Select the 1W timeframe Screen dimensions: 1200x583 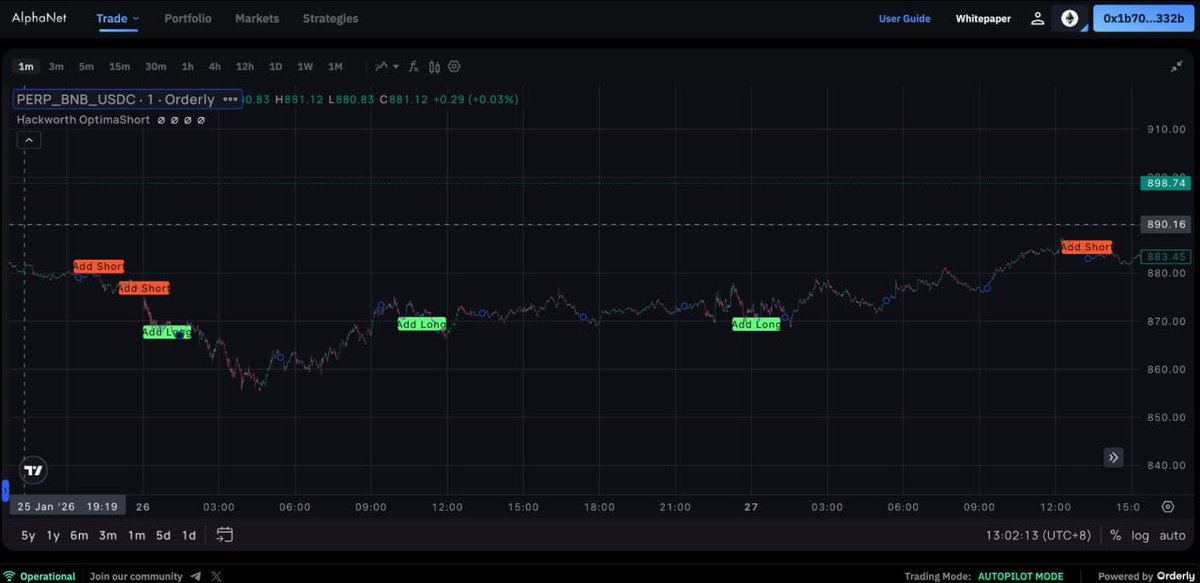coord(305,67)
